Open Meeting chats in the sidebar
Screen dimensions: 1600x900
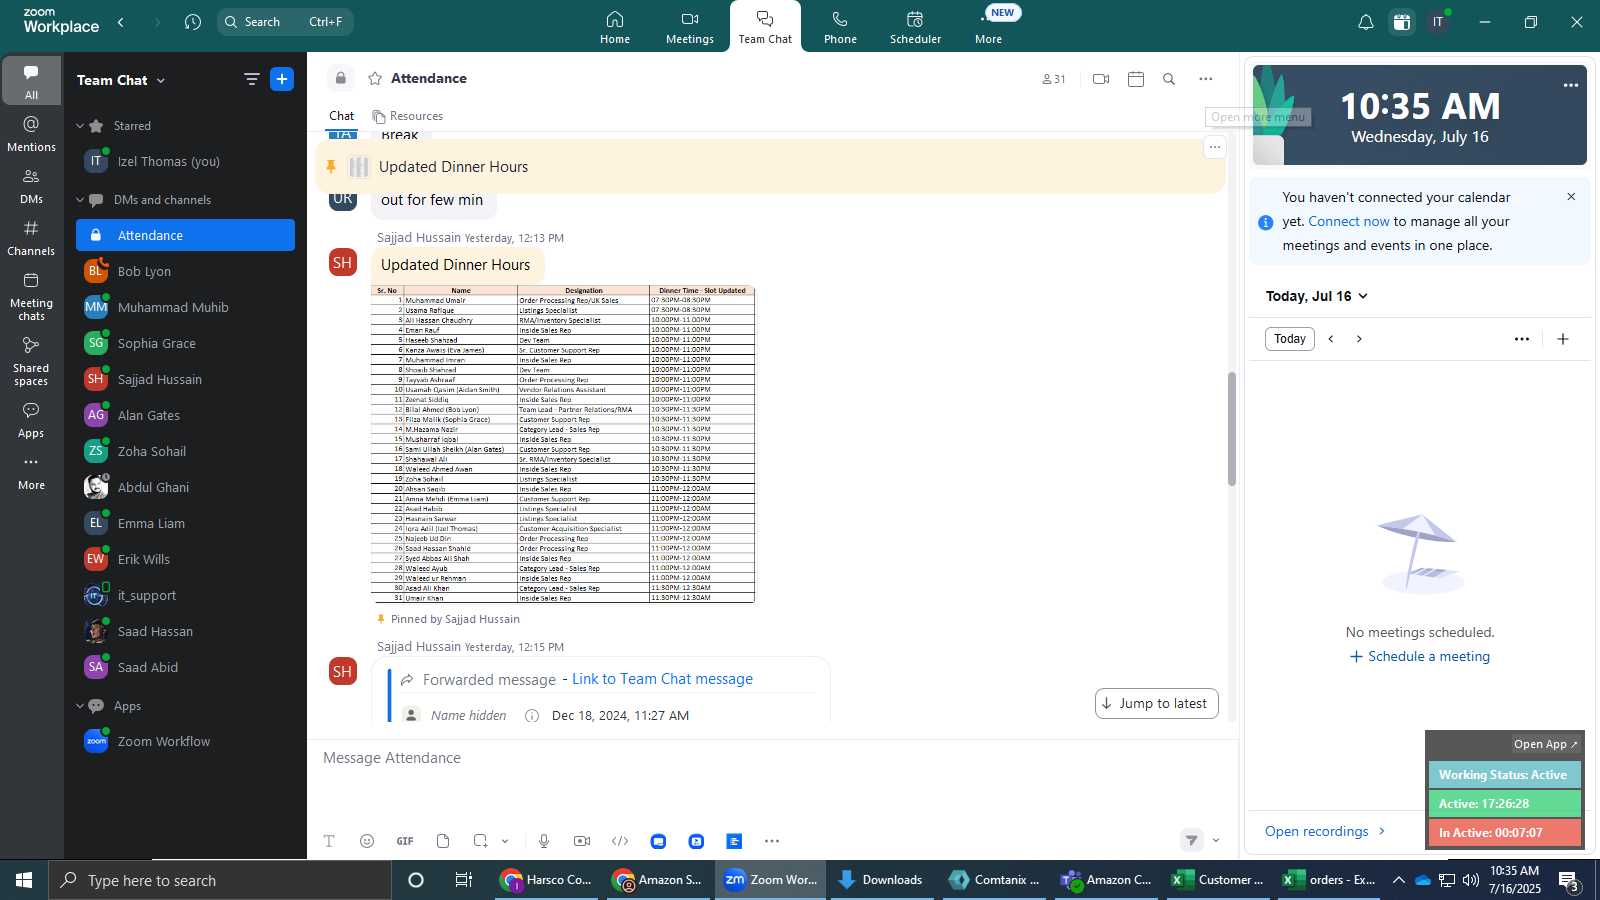[31, 296]
